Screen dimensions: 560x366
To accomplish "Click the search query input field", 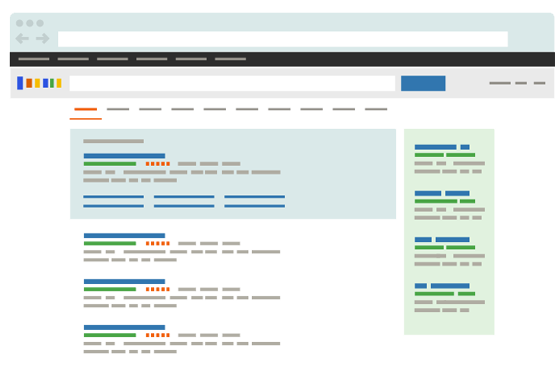I will 232,83.
